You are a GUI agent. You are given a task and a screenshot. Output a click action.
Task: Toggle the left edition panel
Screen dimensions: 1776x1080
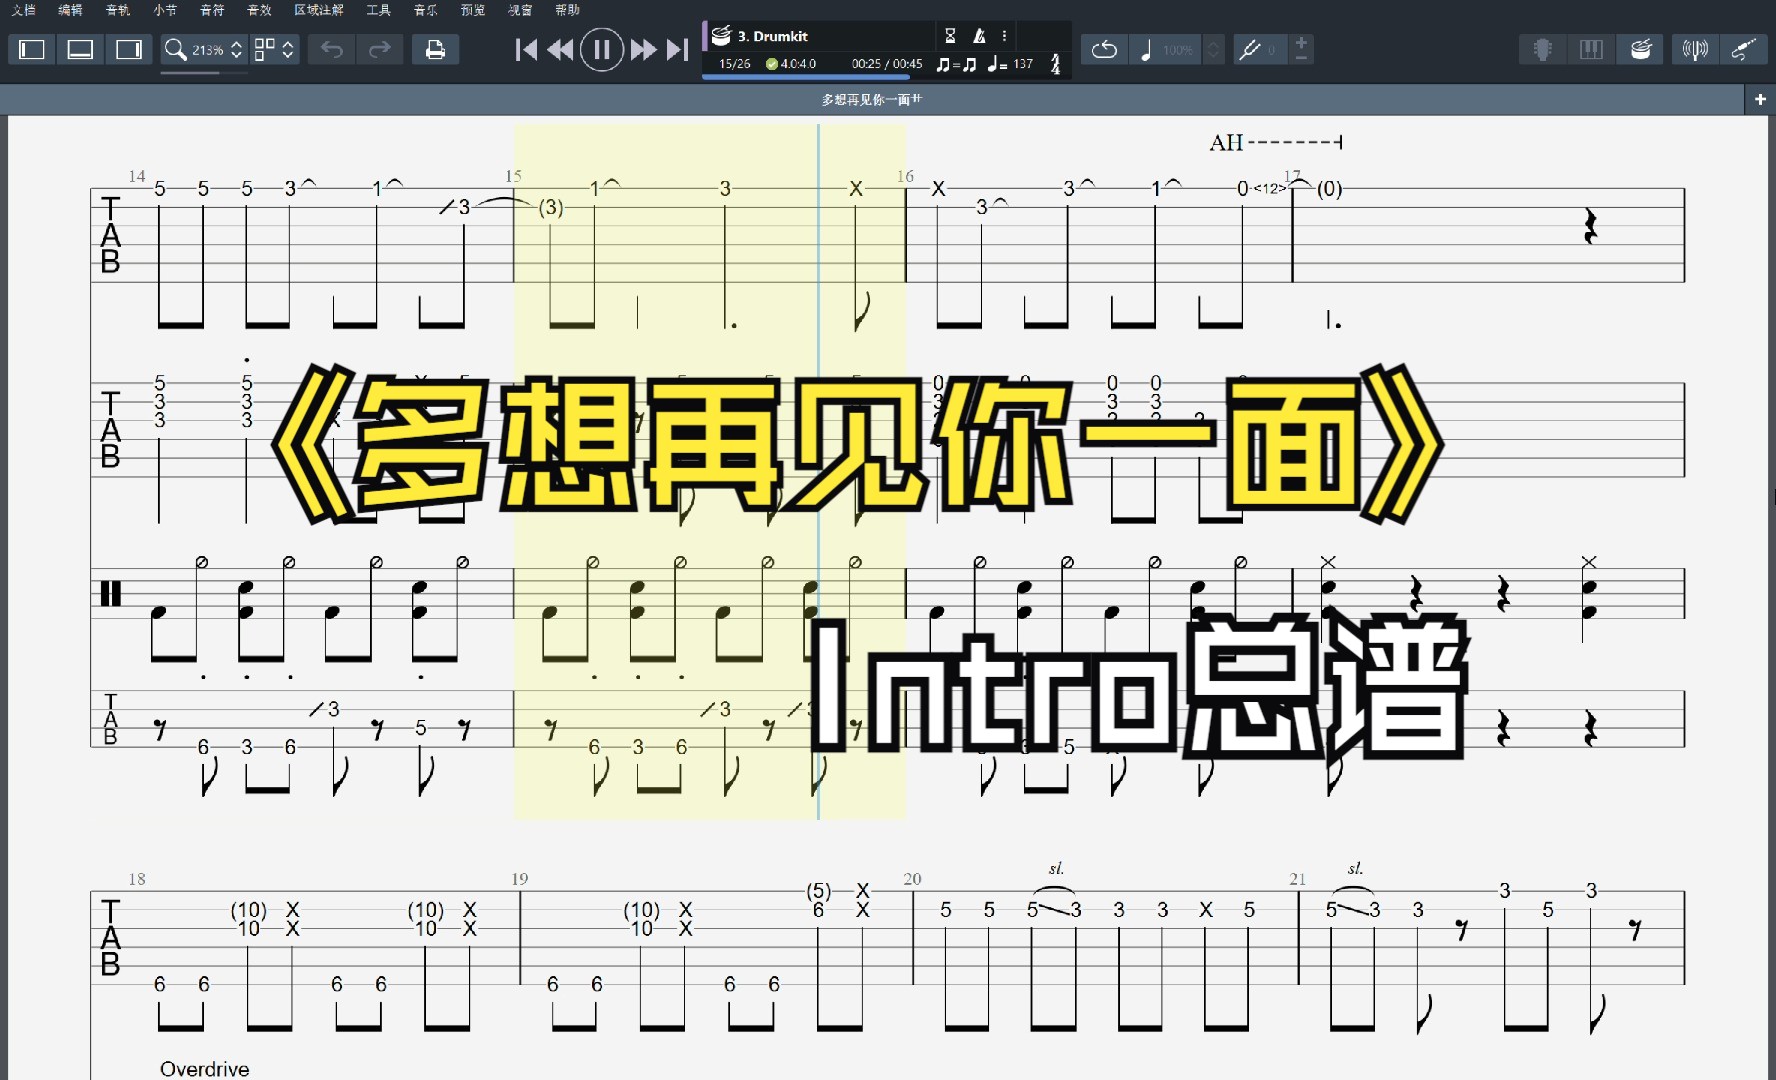point(32,49)
